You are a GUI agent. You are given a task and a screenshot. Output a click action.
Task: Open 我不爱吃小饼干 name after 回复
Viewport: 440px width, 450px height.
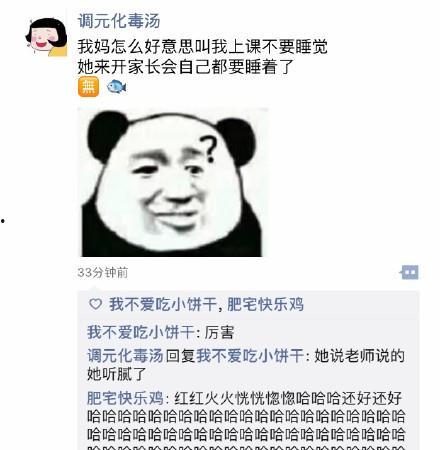250,355
